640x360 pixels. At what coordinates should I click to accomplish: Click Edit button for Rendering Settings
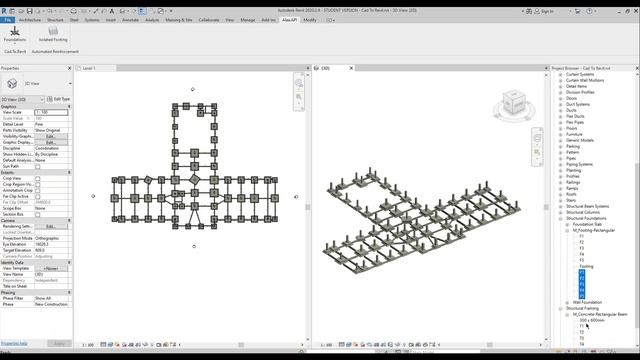(x=51, y=226)
